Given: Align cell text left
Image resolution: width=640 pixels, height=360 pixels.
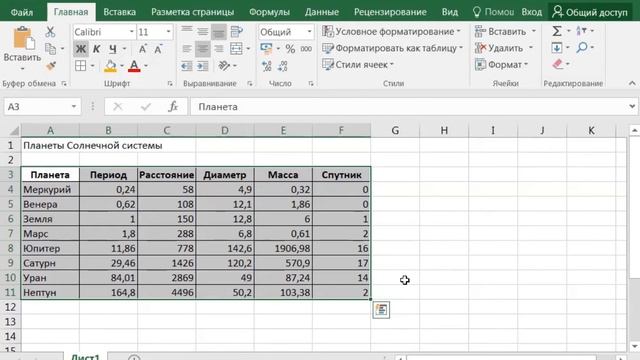Looking at the screenshot, I should point(187,49).
